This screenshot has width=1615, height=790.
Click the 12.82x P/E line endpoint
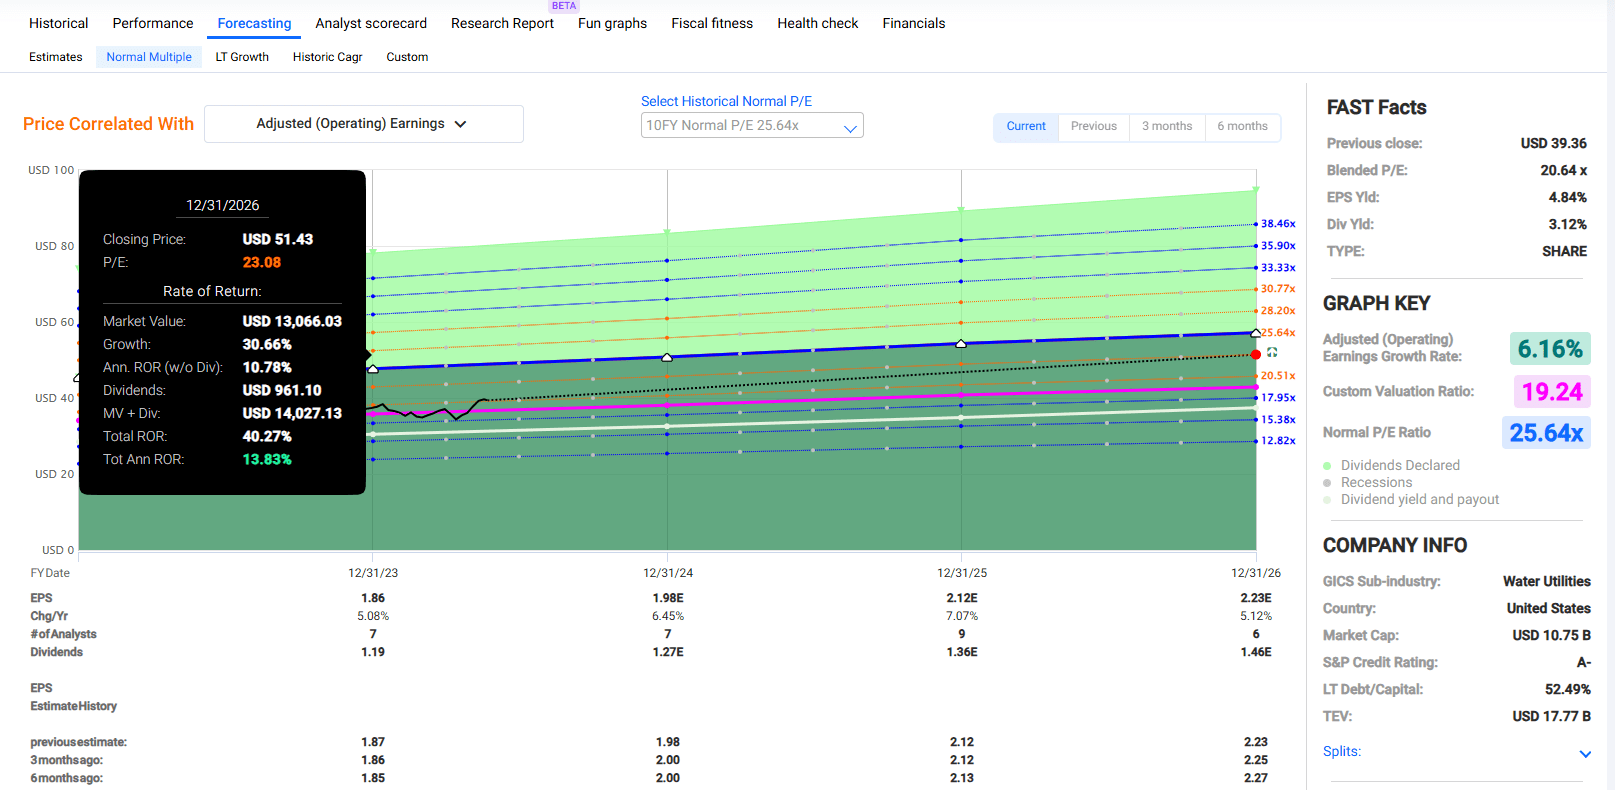[x=1256, y=441]
